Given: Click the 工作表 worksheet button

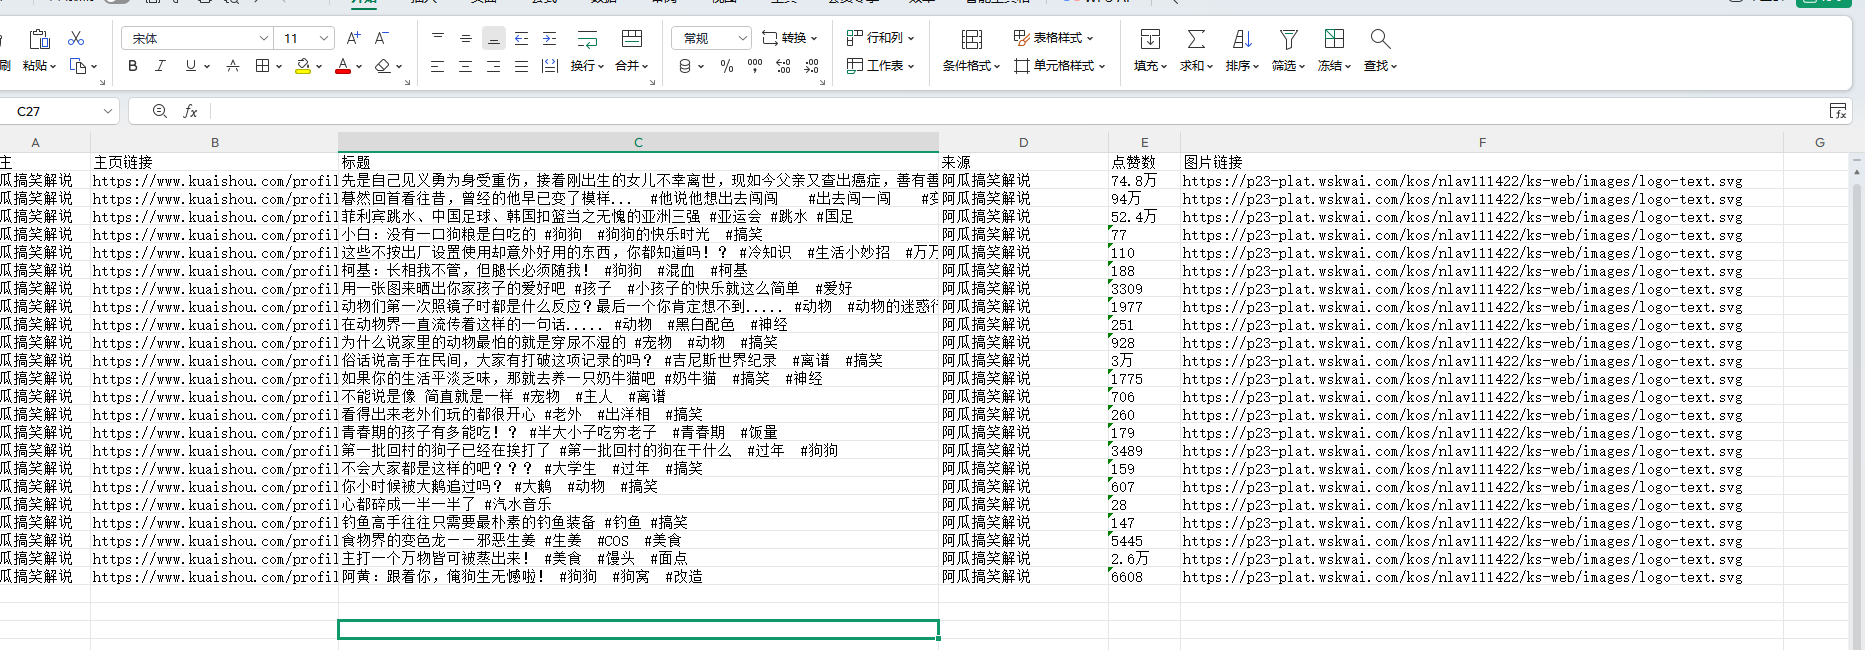Looking at the screenshot, I should (880, 66).
